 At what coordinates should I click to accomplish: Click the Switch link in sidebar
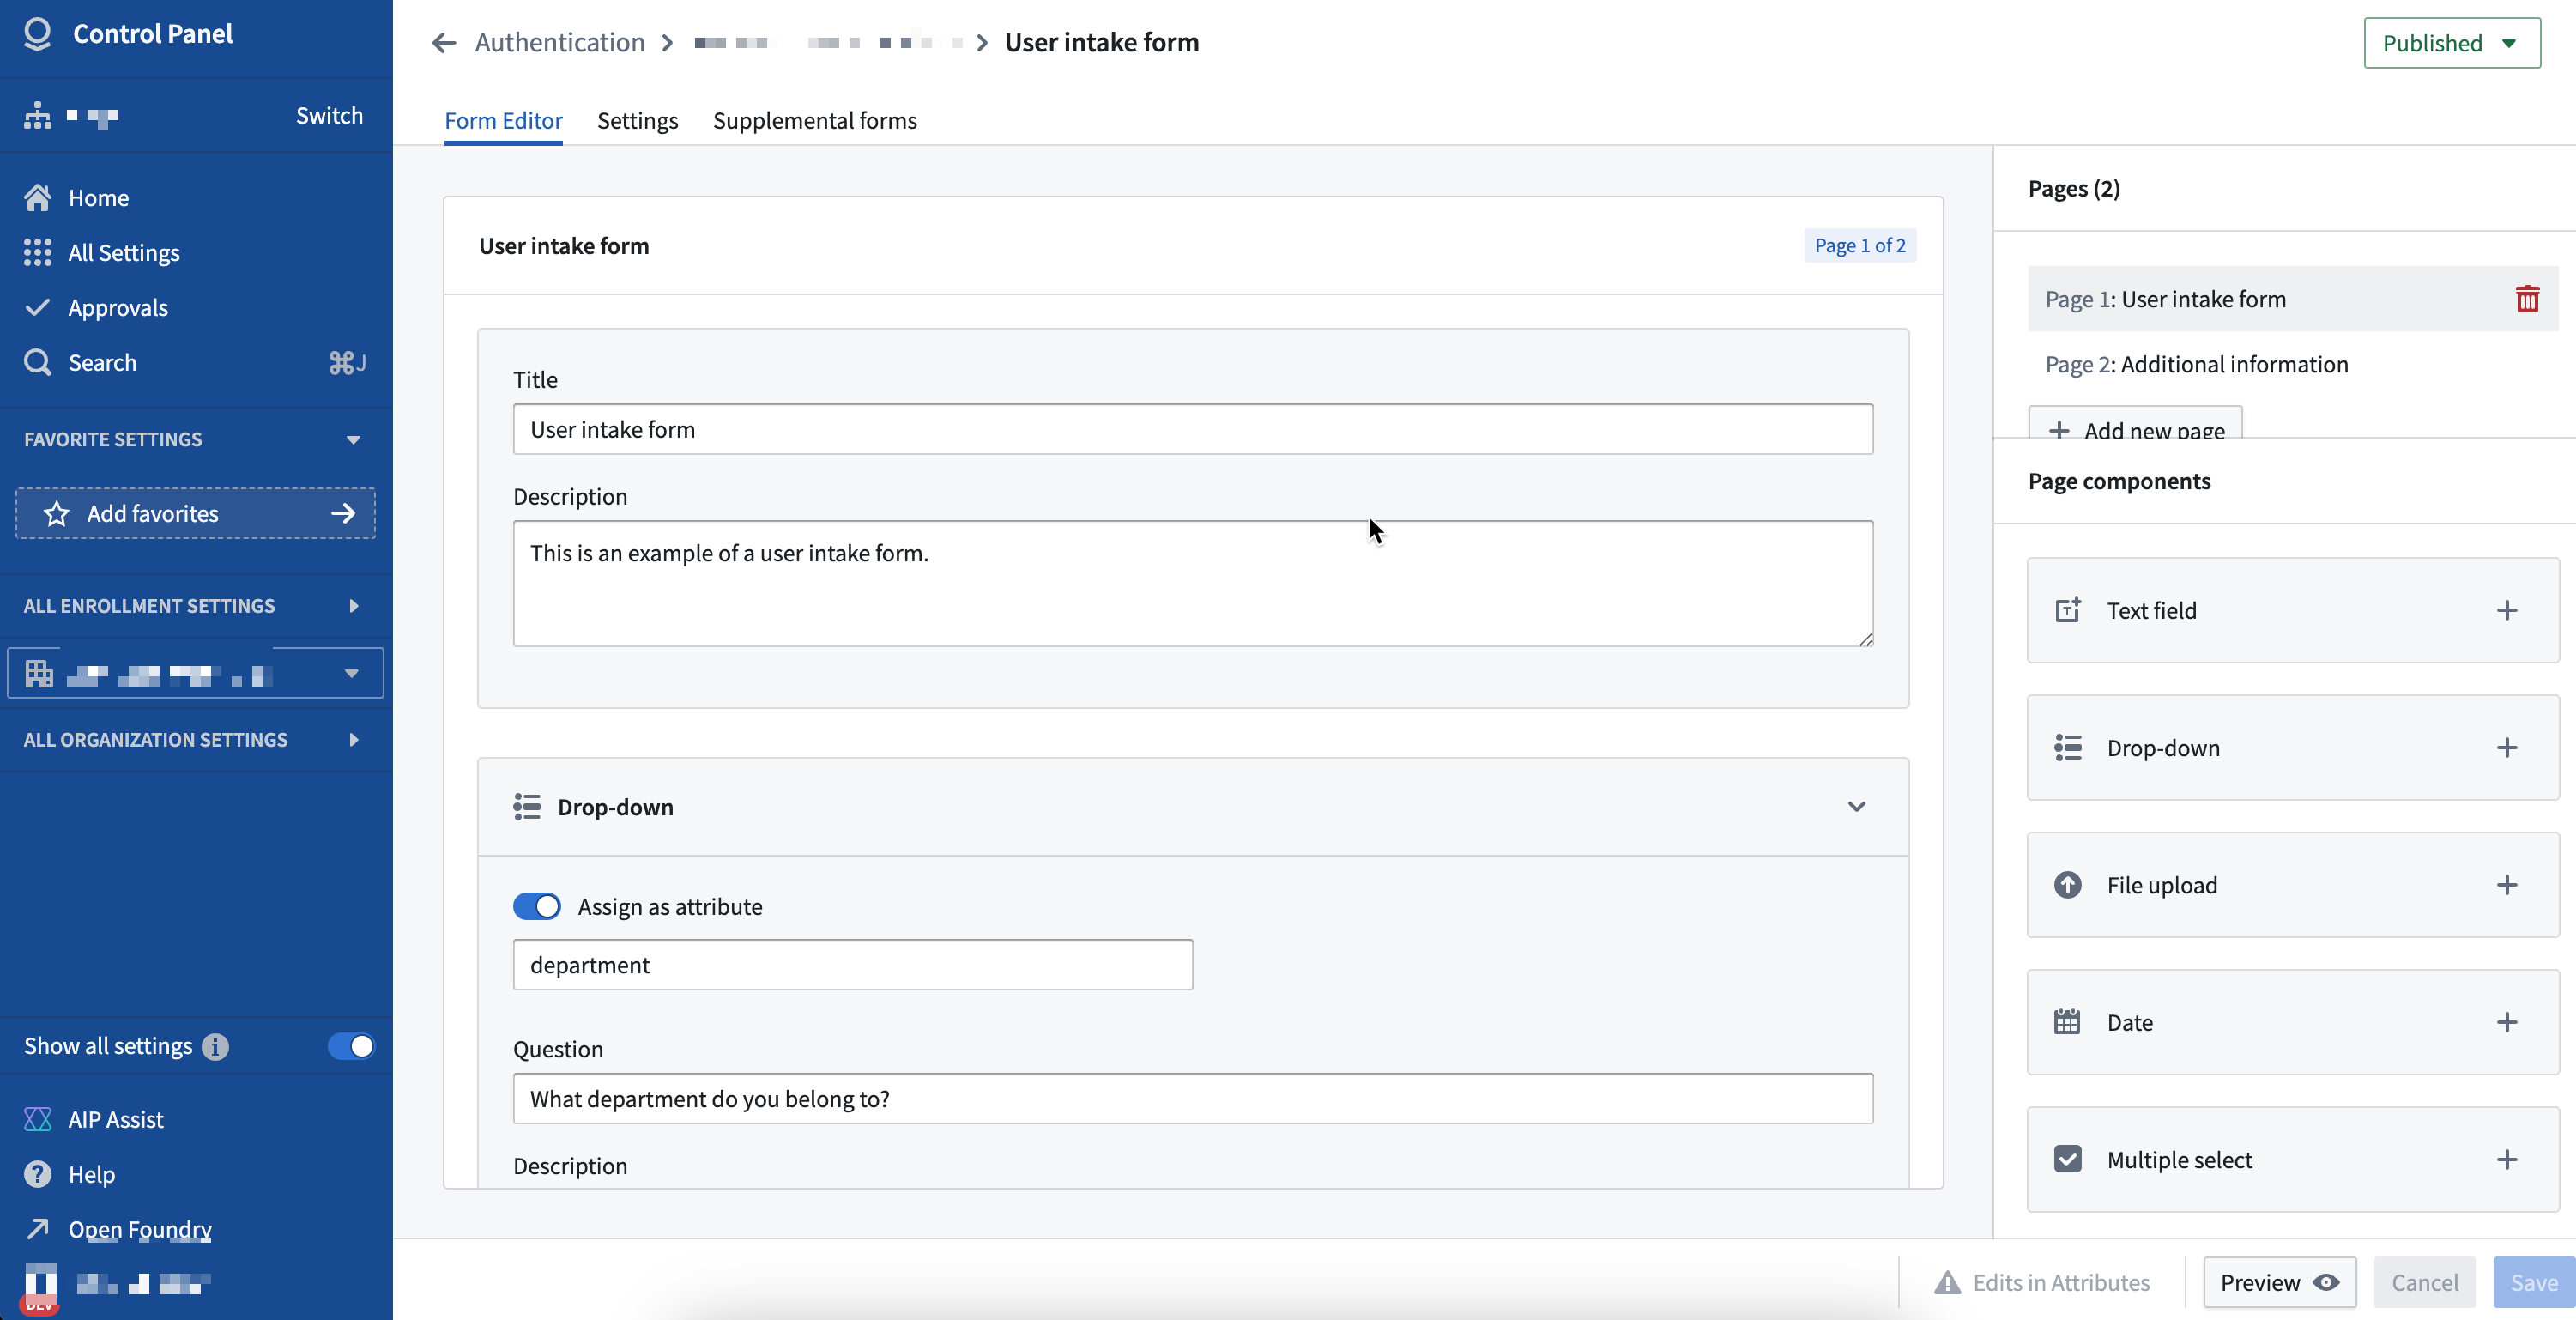coord(329,116)
